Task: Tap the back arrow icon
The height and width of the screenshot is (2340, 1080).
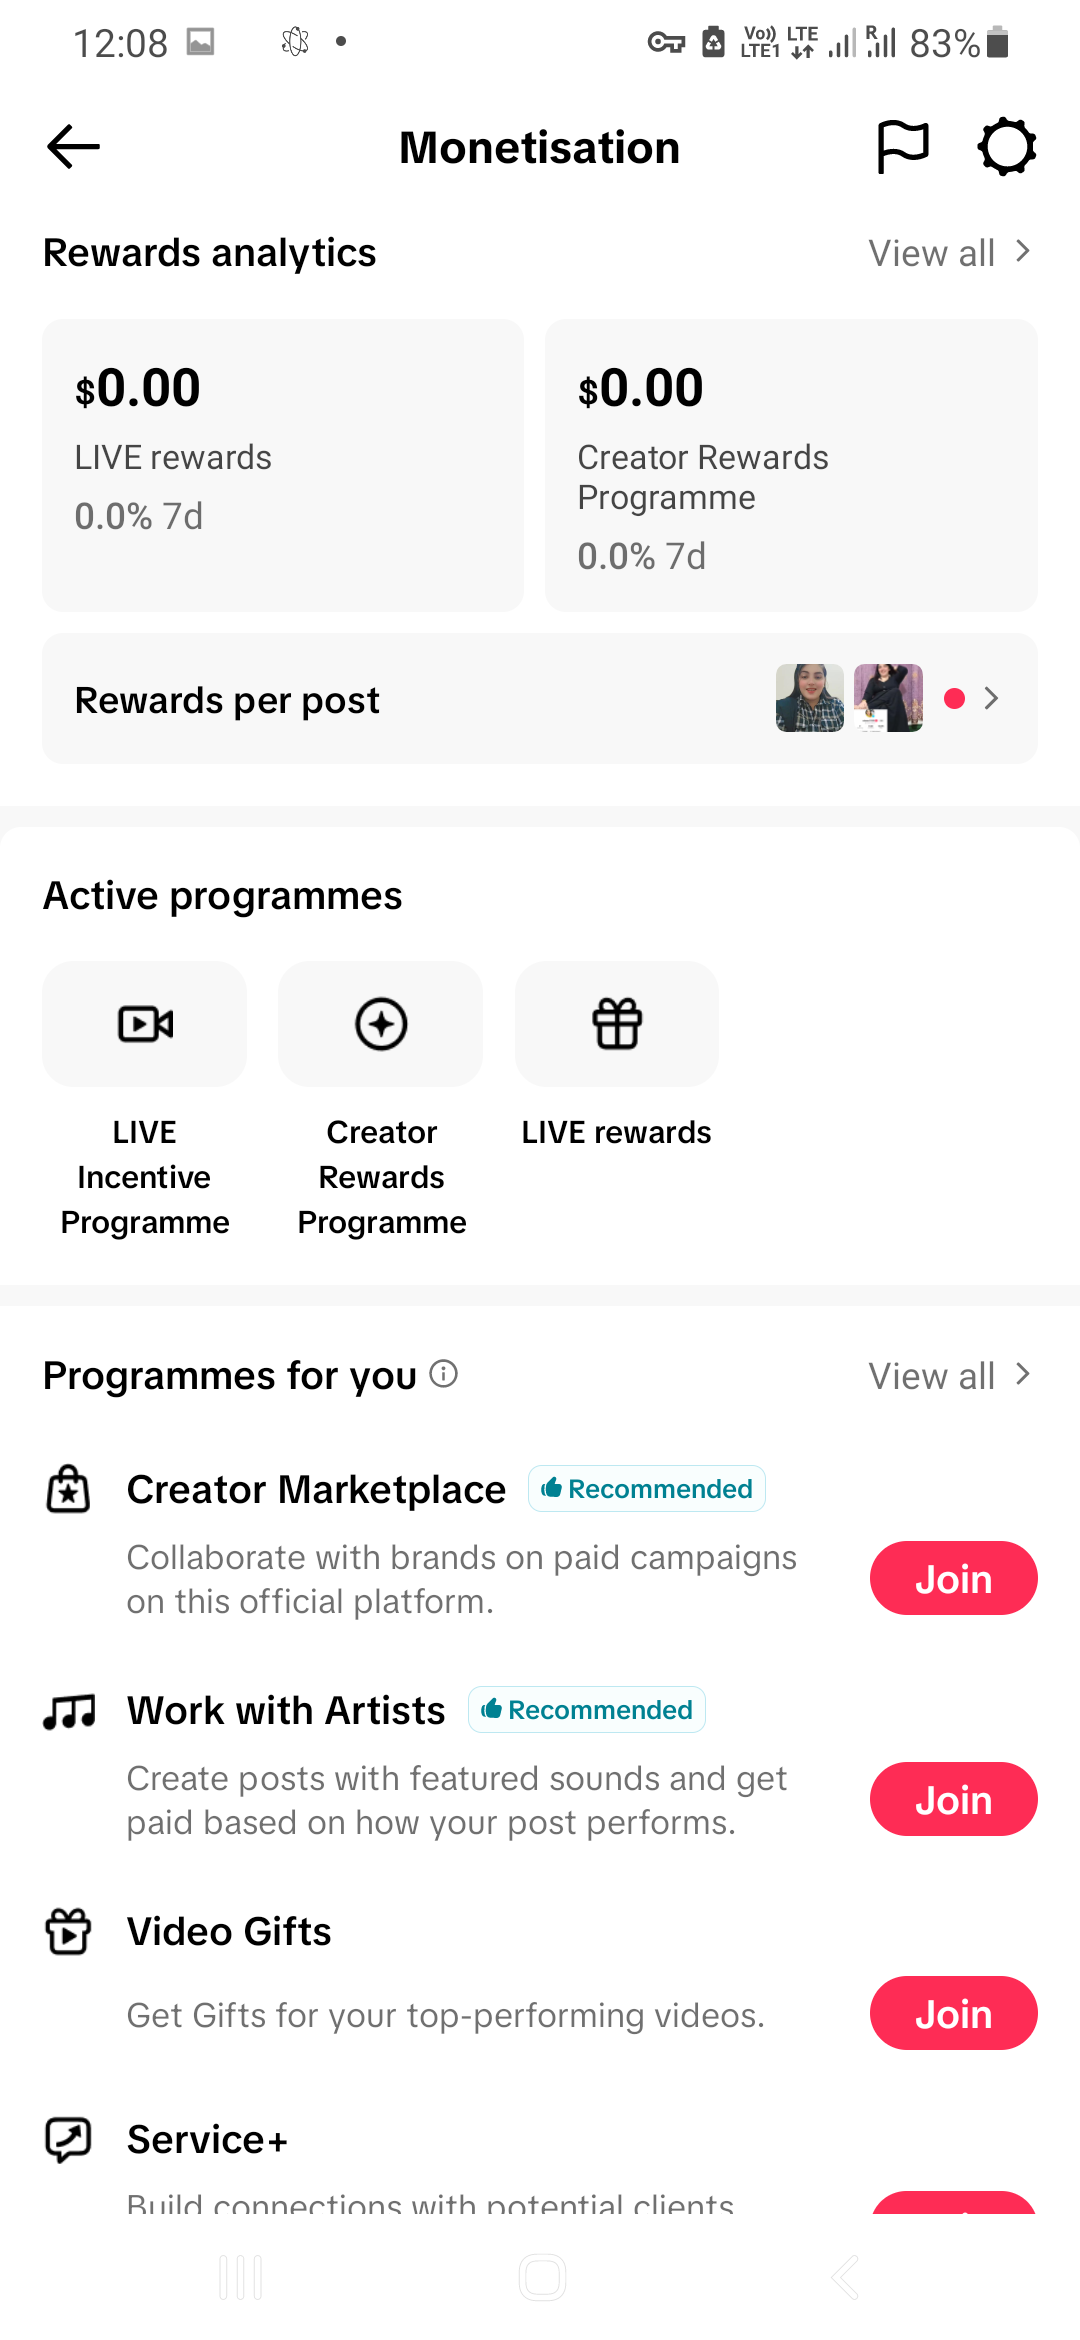Action: point(74,147)
